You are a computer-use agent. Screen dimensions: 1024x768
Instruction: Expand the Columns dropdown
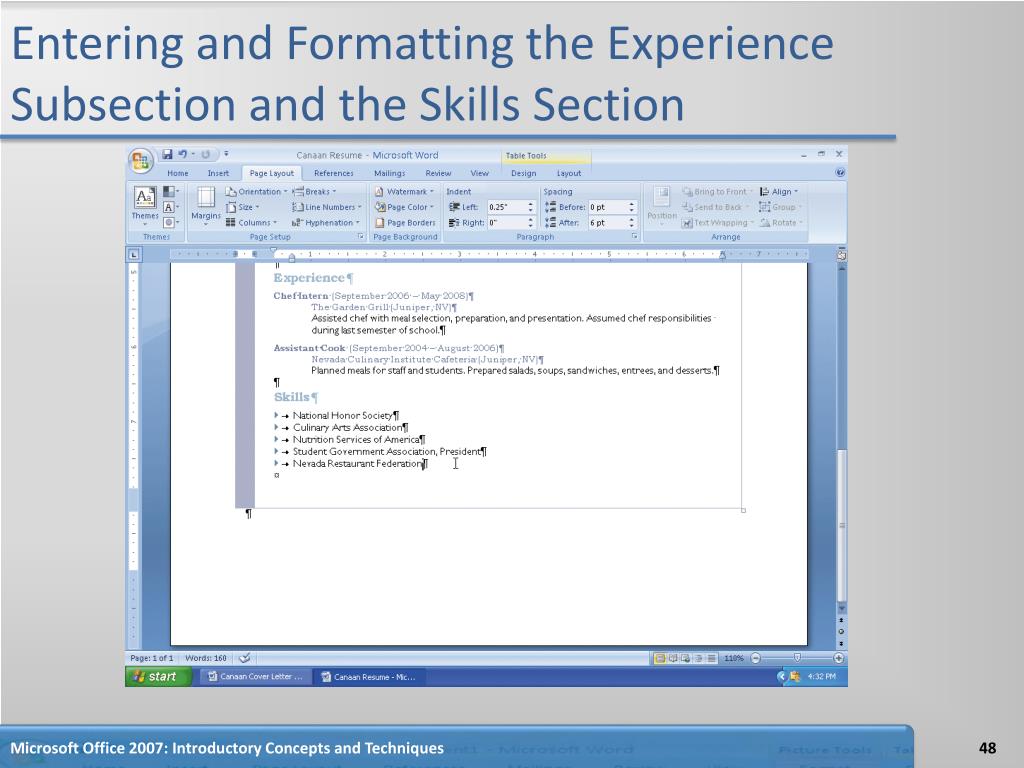point(251,223)
